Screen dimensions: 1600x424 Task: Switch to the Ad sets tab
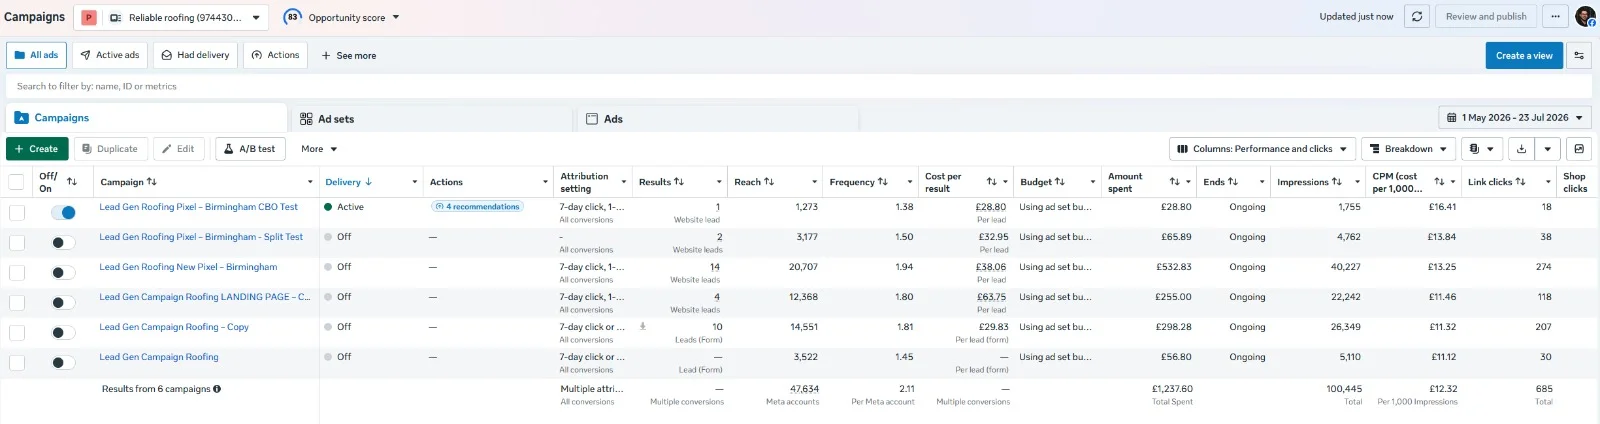(432, 119)
